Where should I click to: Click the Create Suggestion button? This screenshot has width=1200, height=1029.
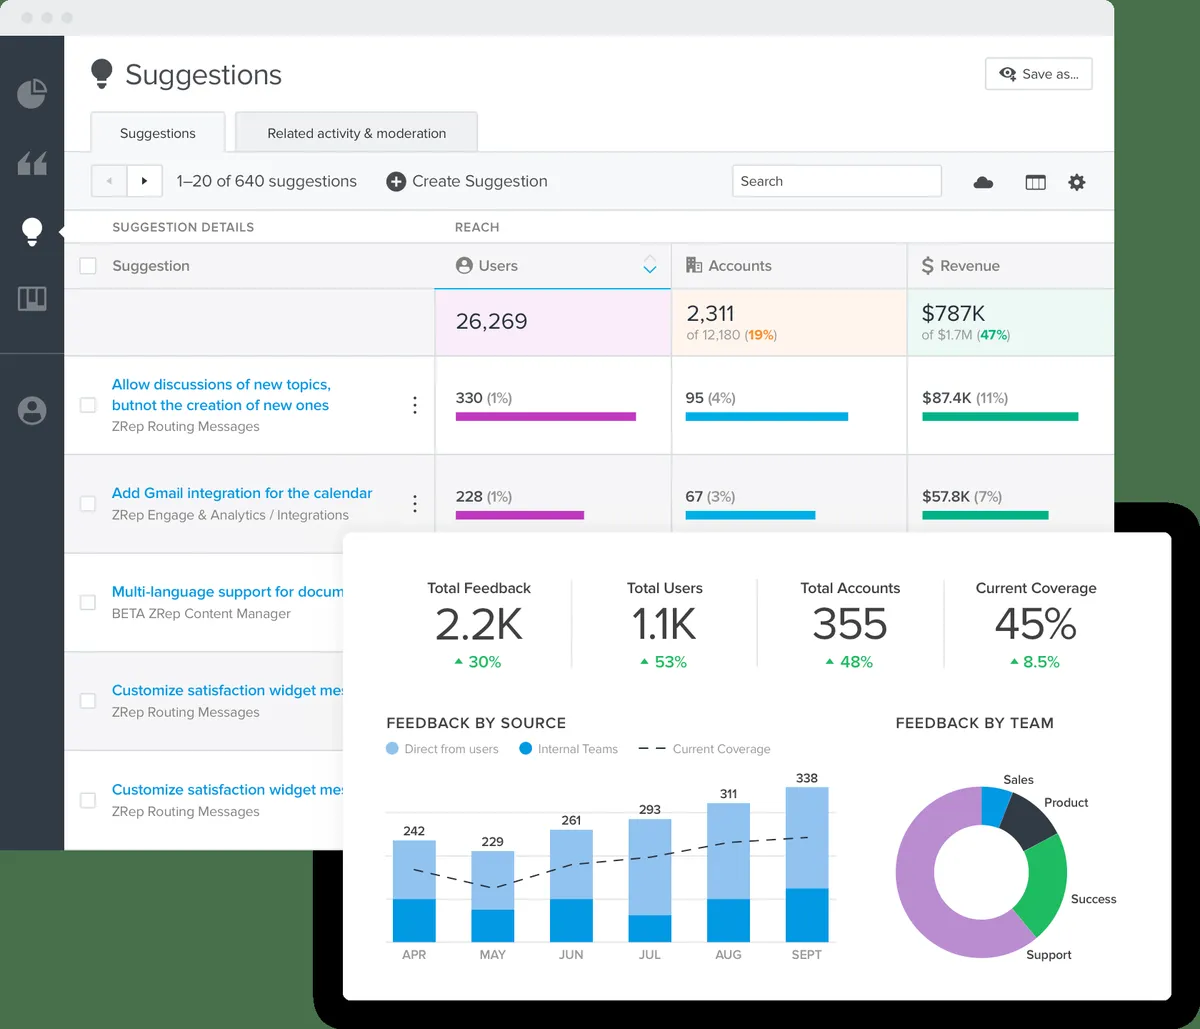[x=467, y=181]
